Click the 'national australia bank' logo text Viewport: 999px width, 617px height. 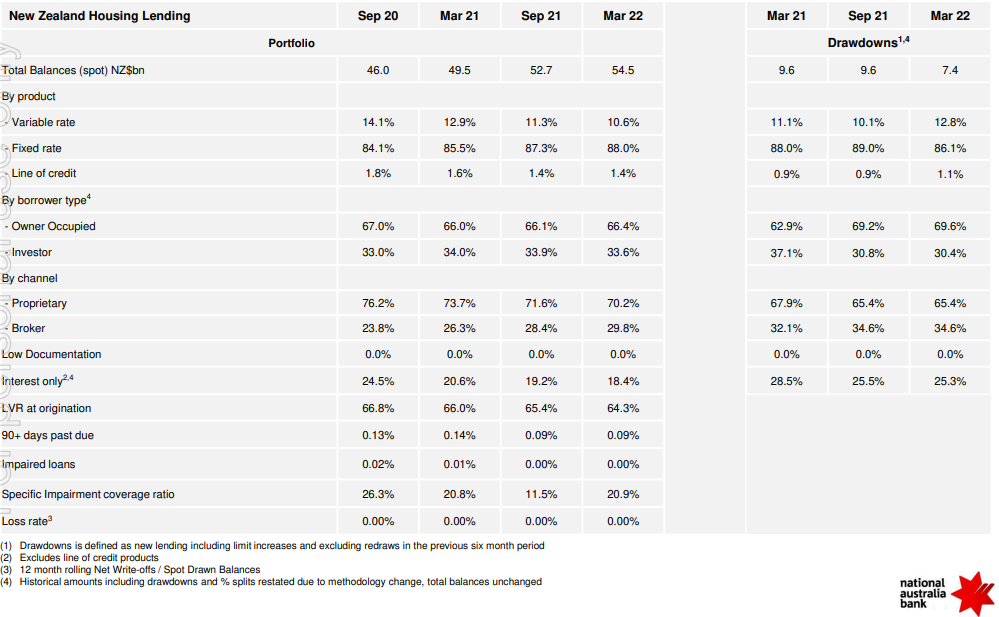point(923,592)
